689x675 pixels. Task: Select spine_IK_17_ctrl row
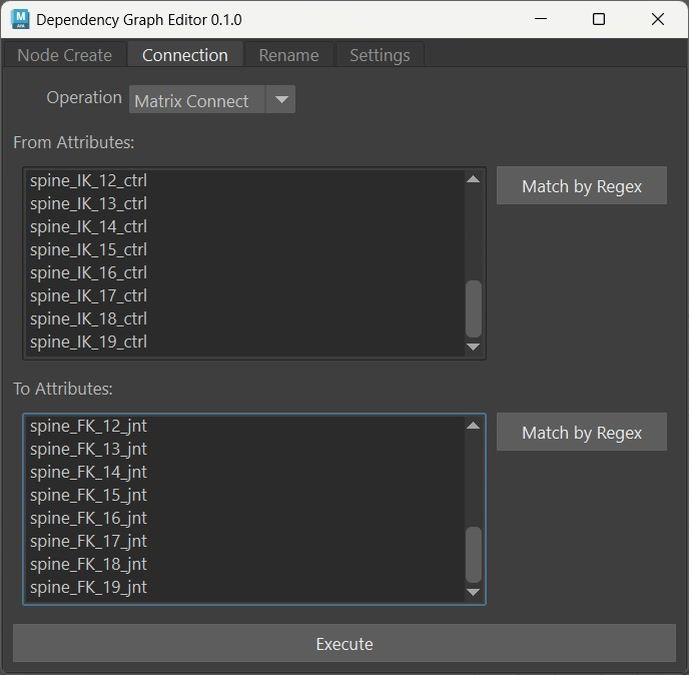pyautogui.click(x=245, y=296)
